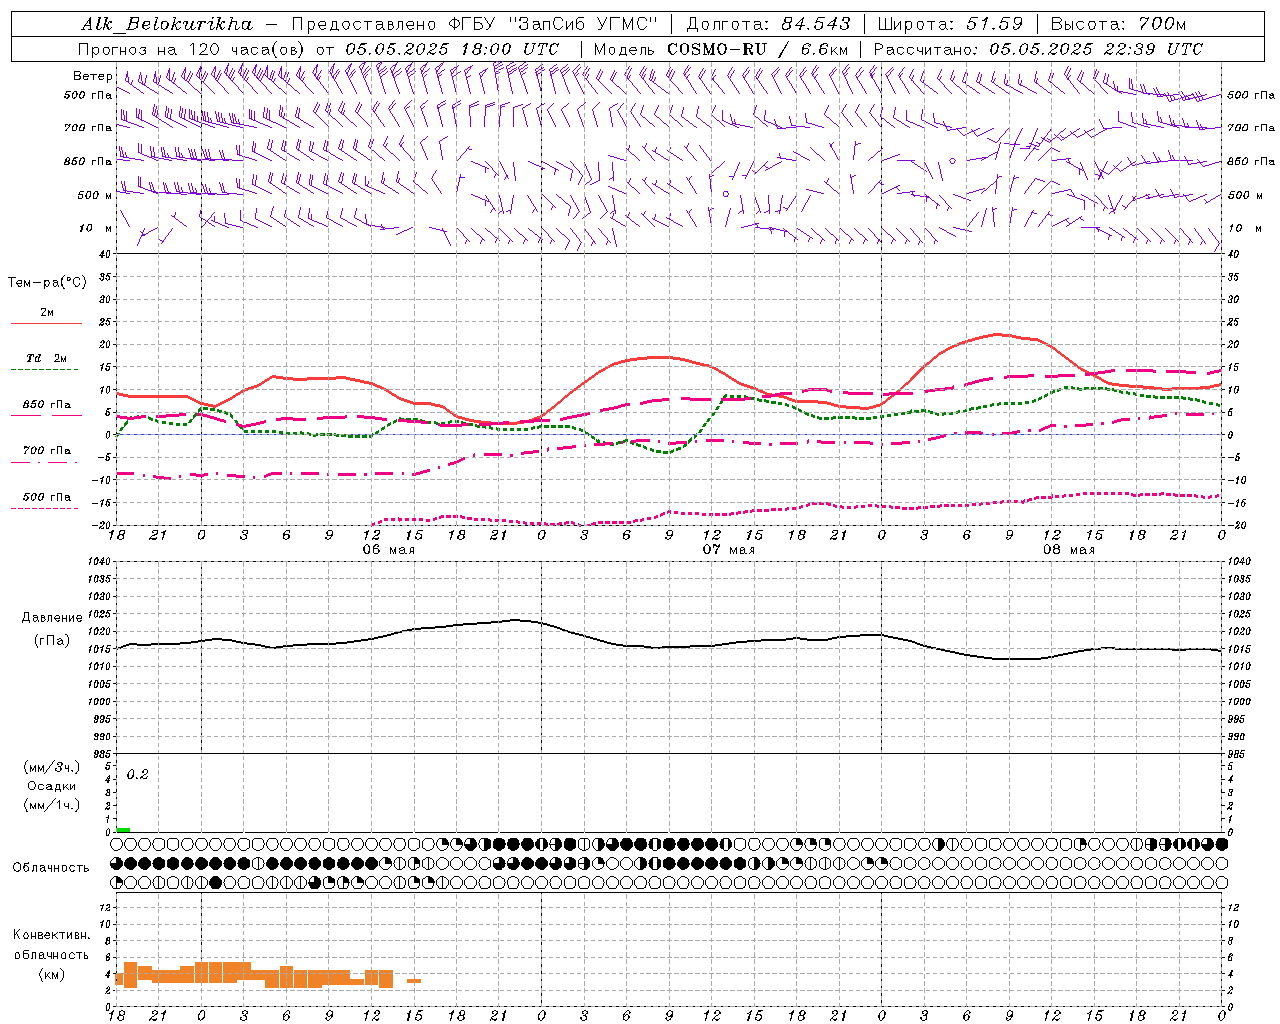Viewport: 1280px width, 1024px height.
Task: Click the green precipitation bar
Action: coord(123,830)
